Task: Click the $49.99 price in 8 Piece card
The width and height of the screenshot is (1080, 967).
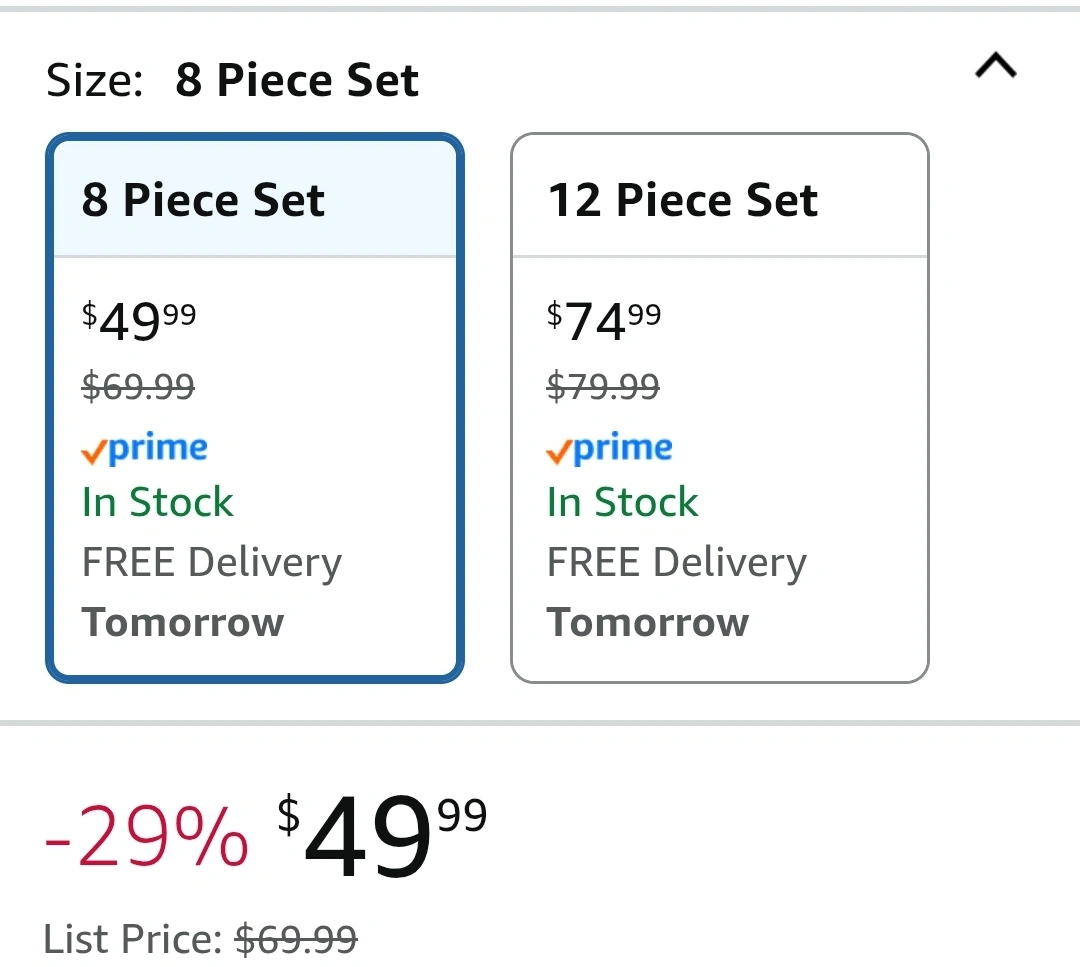Action: pyautogui.click(x=138, y=321)
